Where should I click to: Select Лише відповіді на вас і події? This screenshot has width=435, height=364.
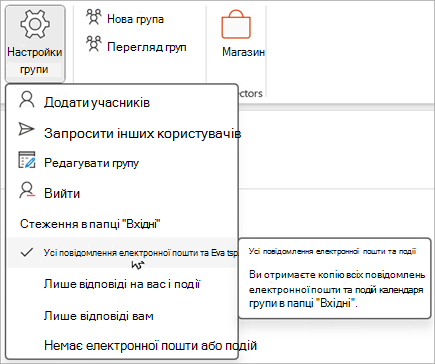pyautogui.click(x=122, y=284)
